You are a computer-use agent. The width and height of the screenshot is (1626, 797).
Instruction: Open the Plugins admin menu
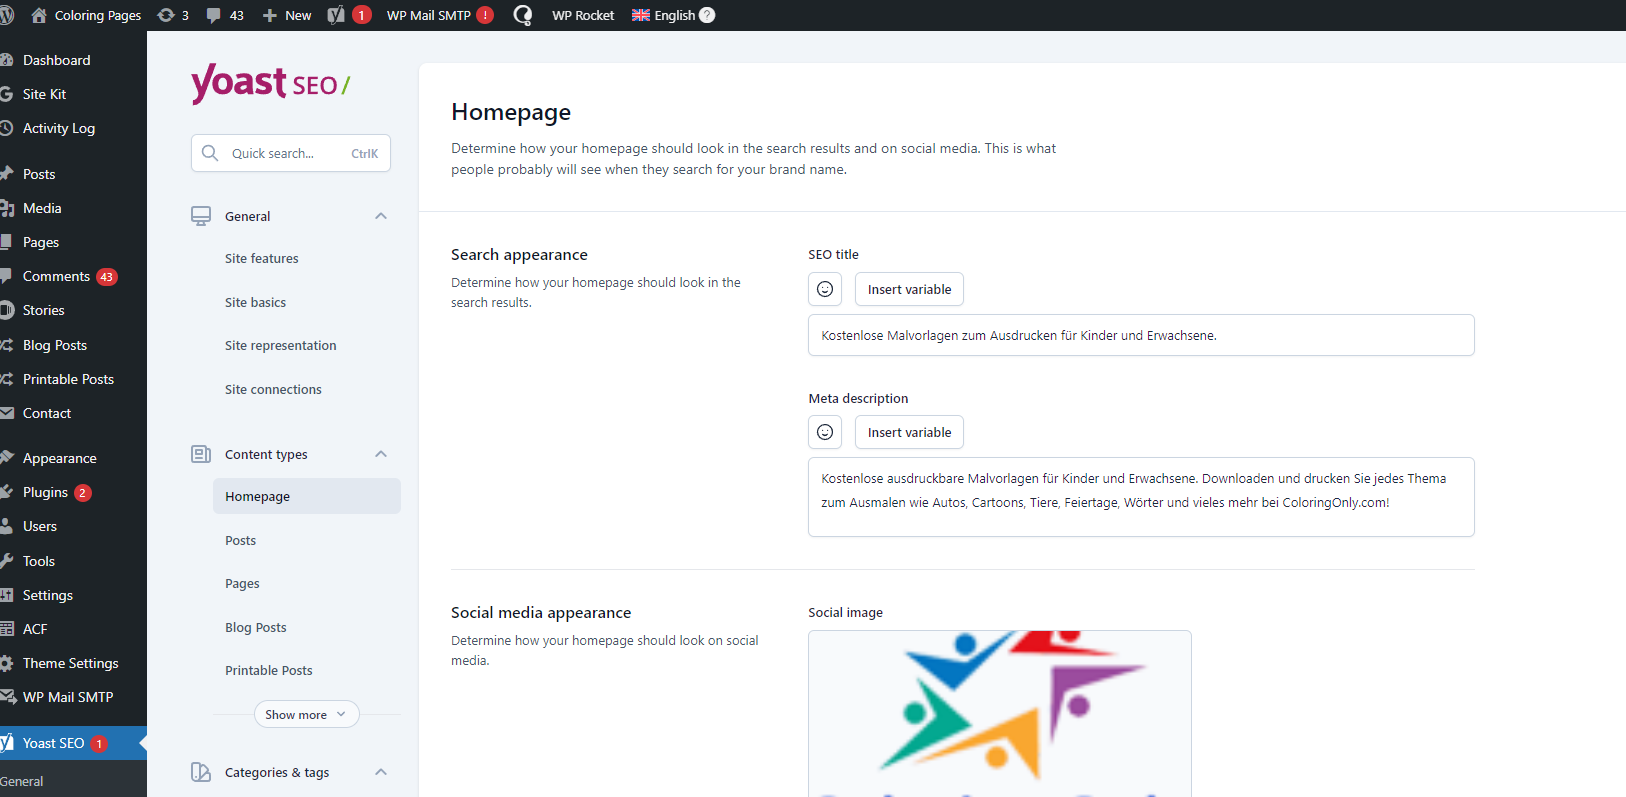pos(46,492)
